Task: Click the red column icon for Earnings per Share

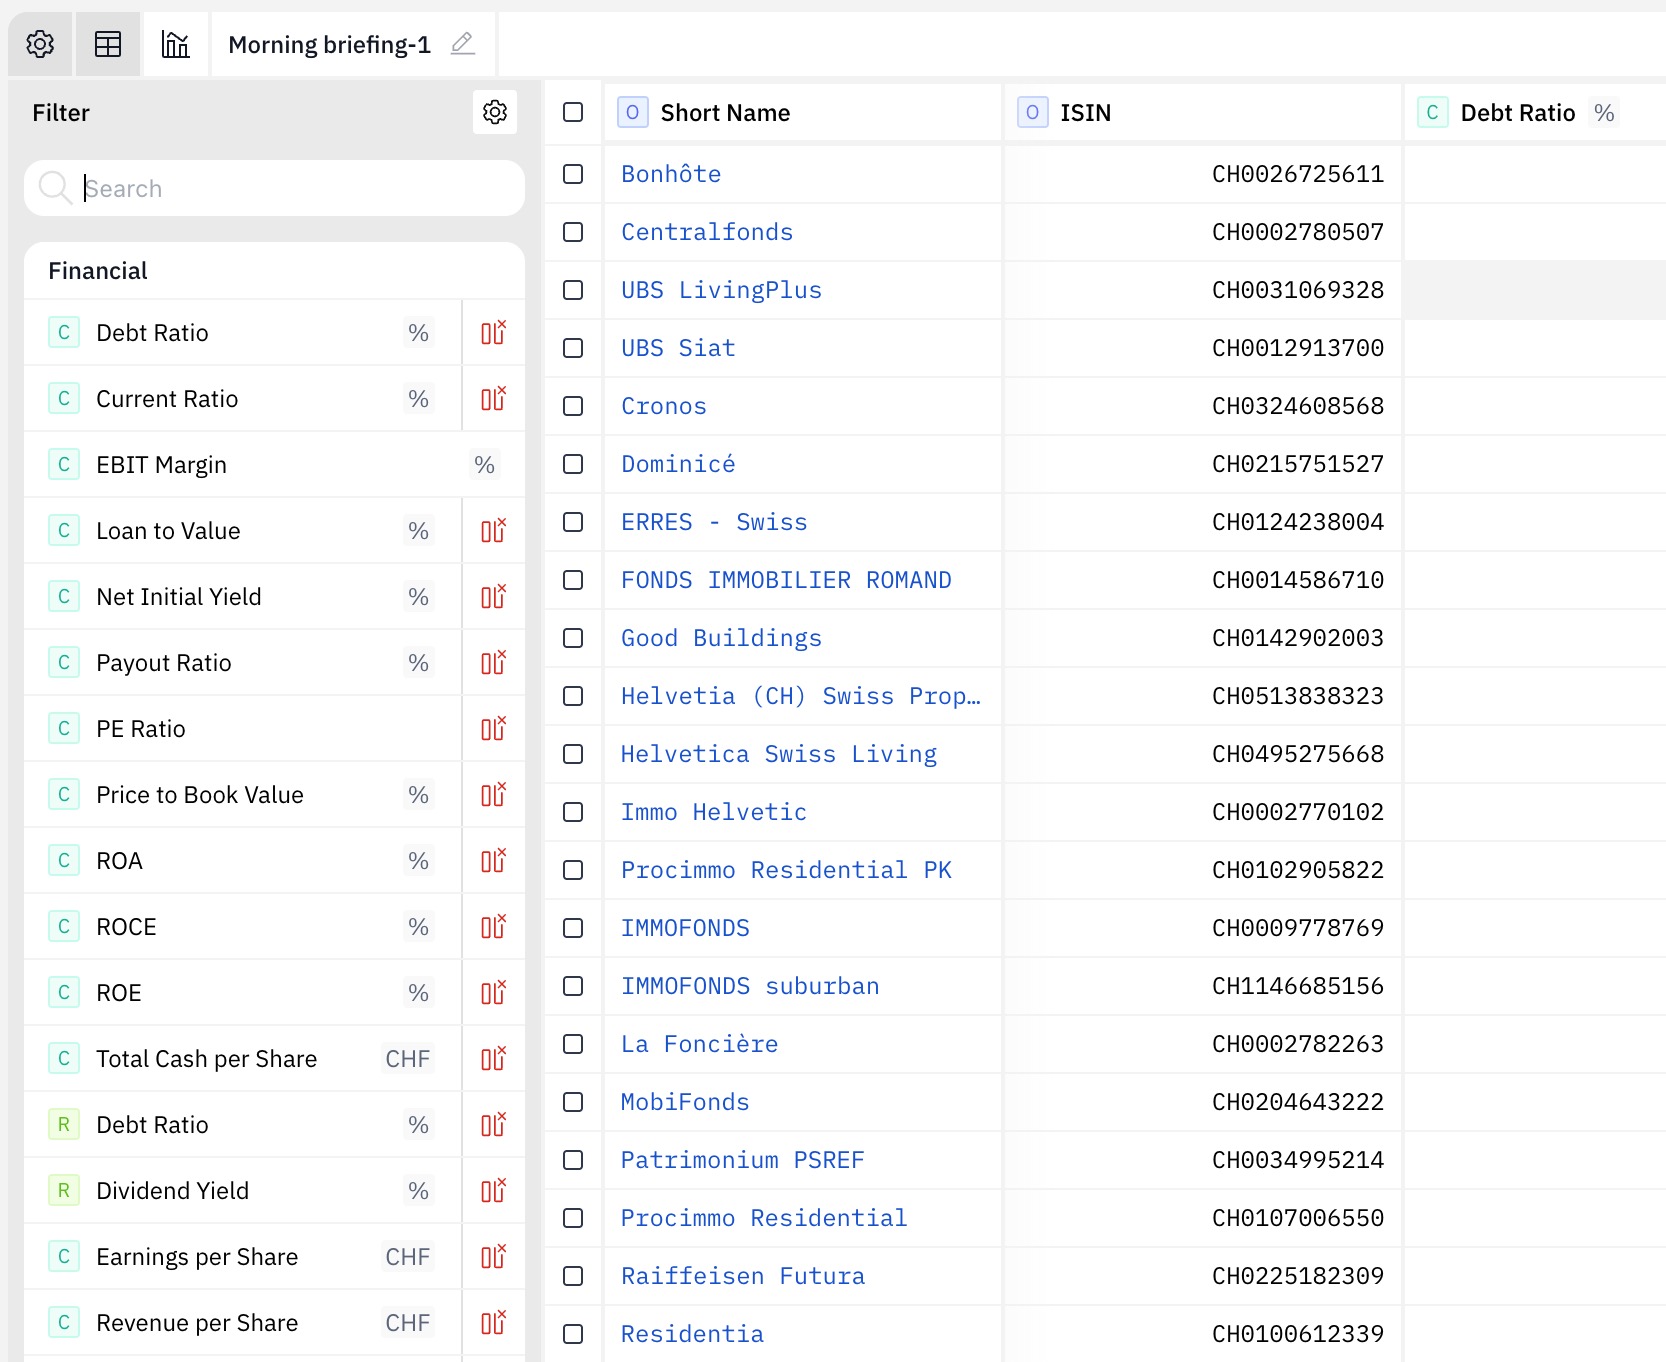Action: 493,1257
